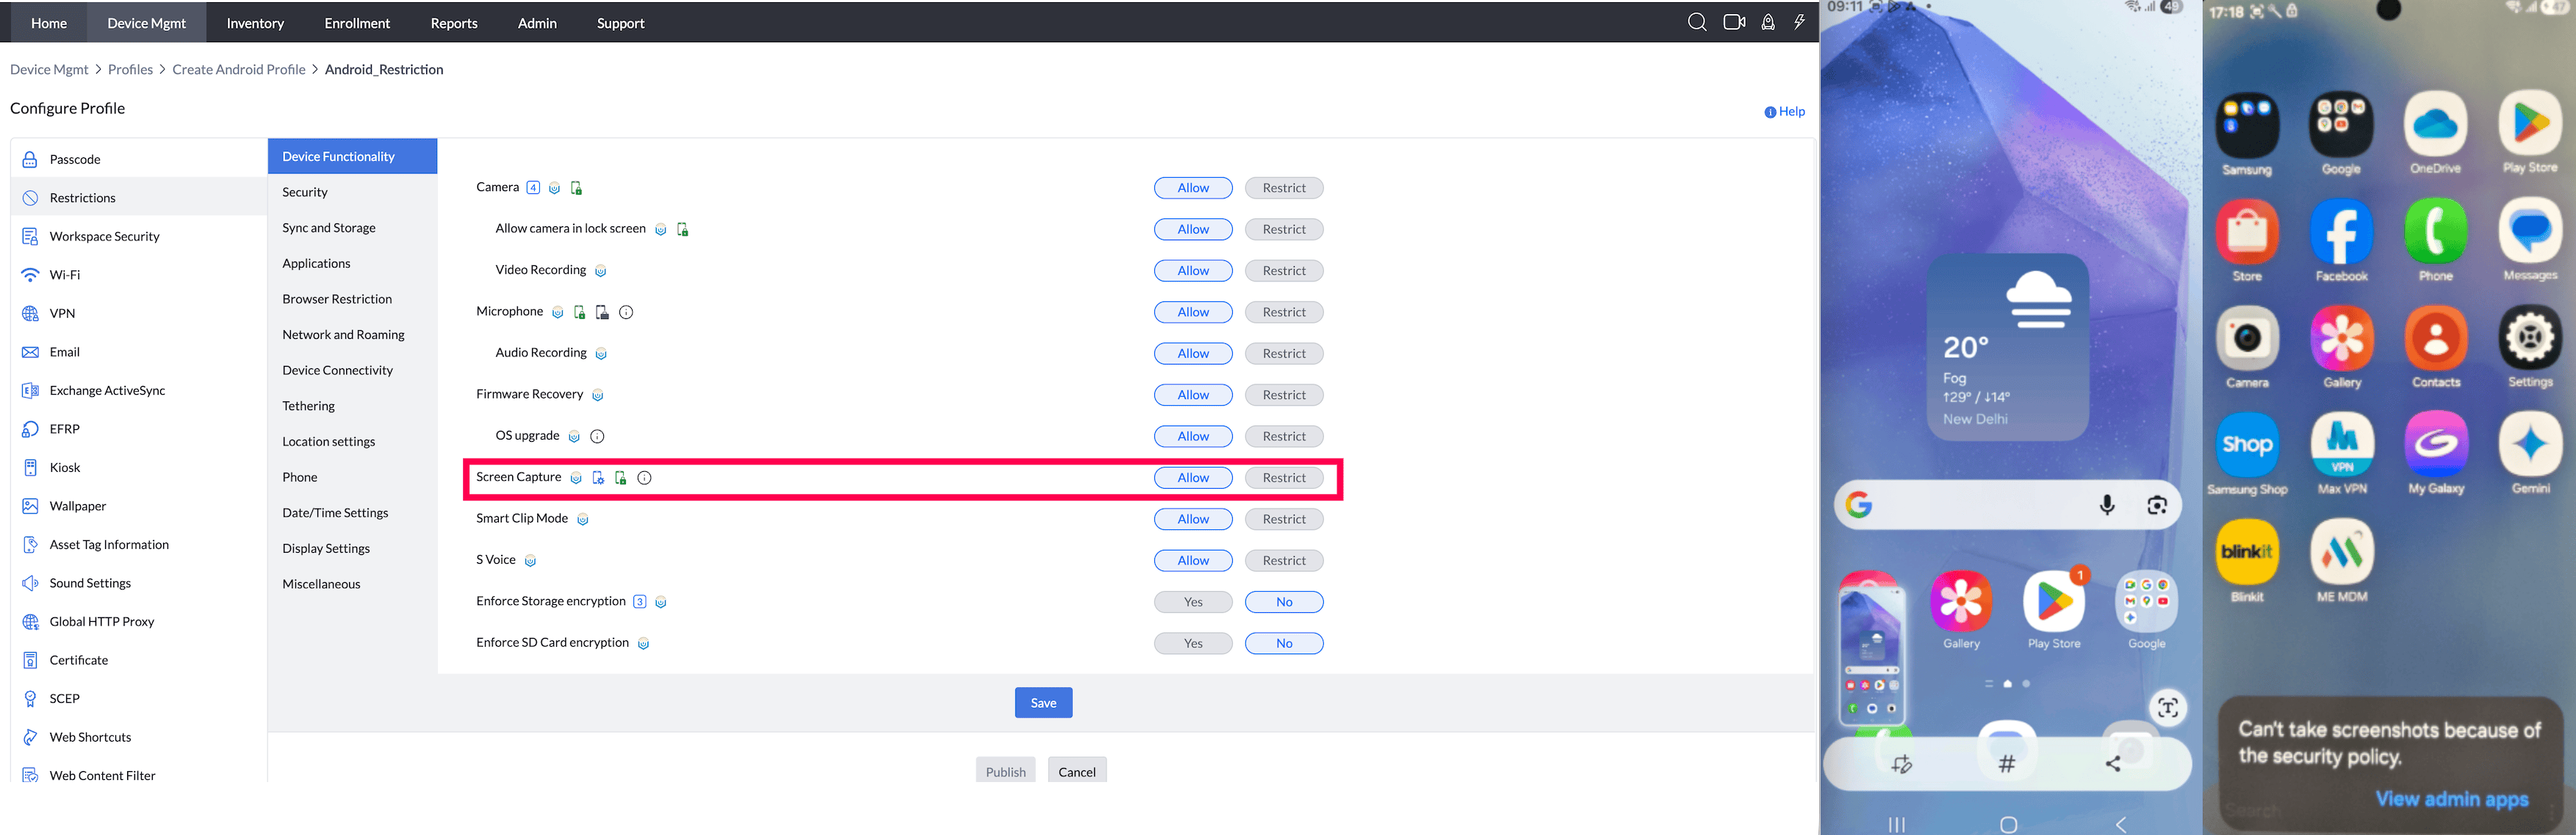Click the search magnifier icon in top bar

[1696, 22]
